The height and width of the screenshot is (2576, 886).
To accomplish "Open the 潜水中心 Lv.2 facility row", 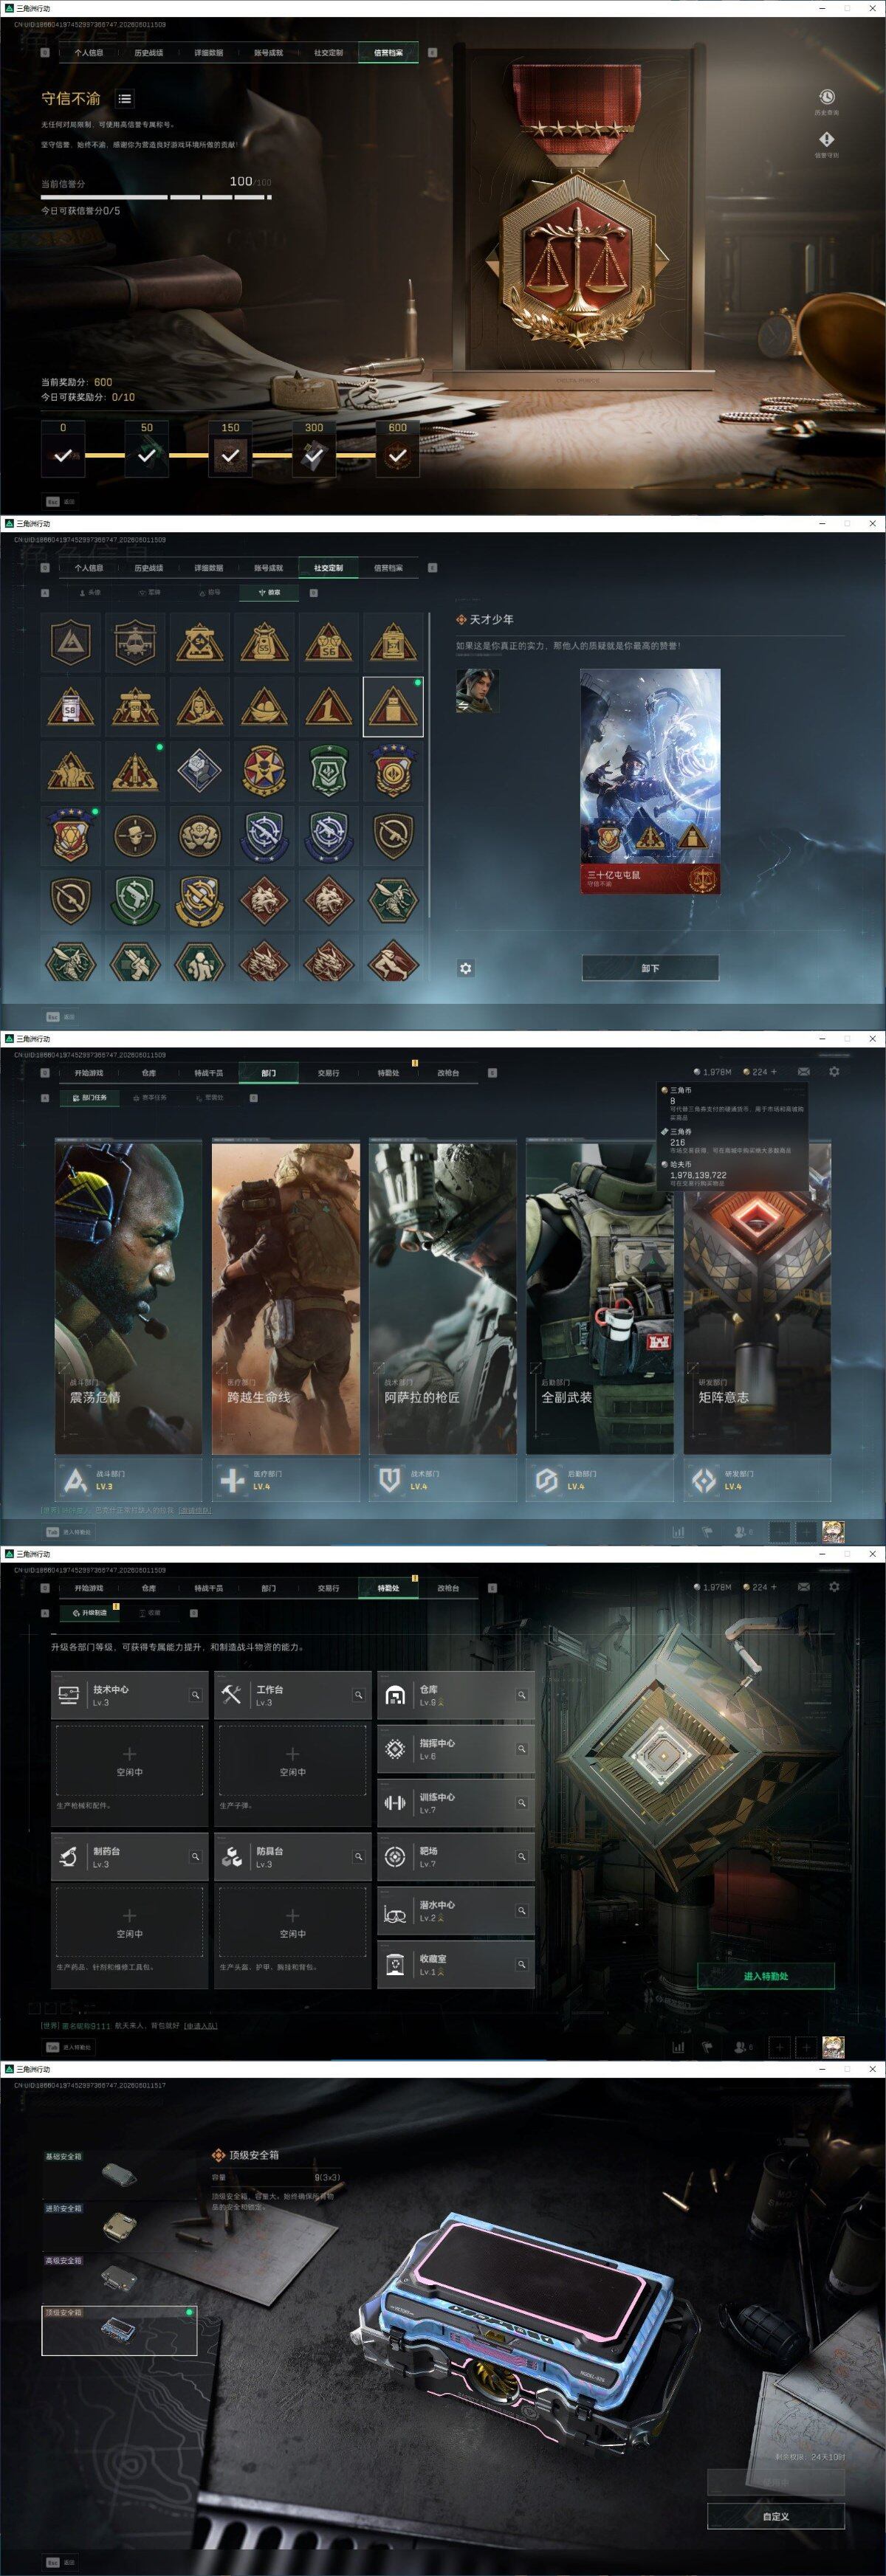I will (x=456, y=1911).
